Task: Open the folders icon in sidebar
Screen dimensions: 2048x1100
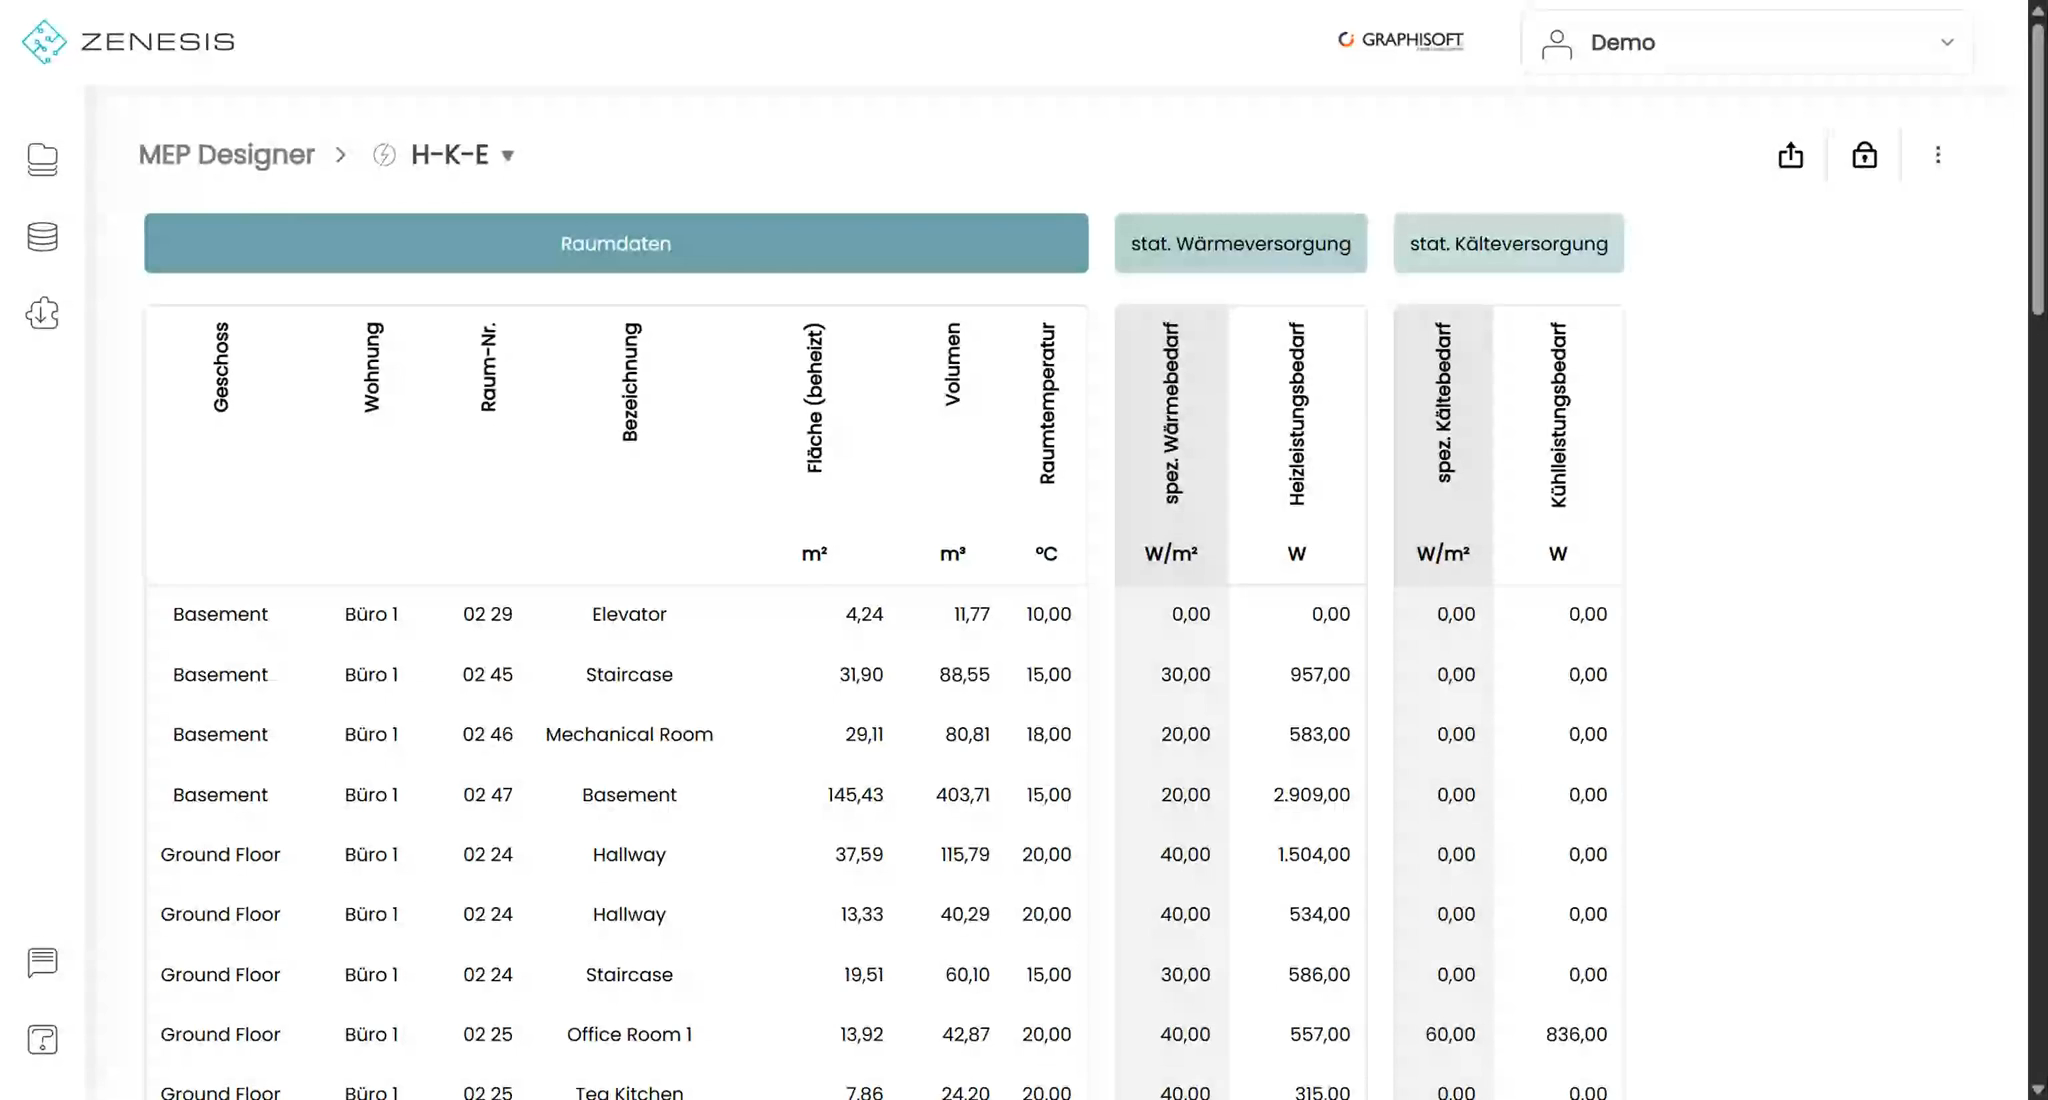Action: click(x=42, y=159)
